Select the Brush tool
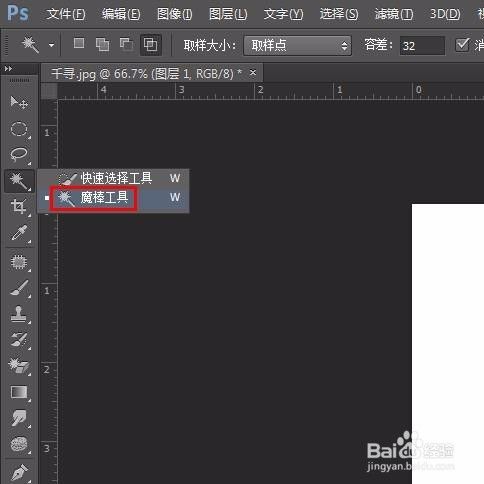The height and width of the screenshot is (484, 484). [x=19, y=288]
